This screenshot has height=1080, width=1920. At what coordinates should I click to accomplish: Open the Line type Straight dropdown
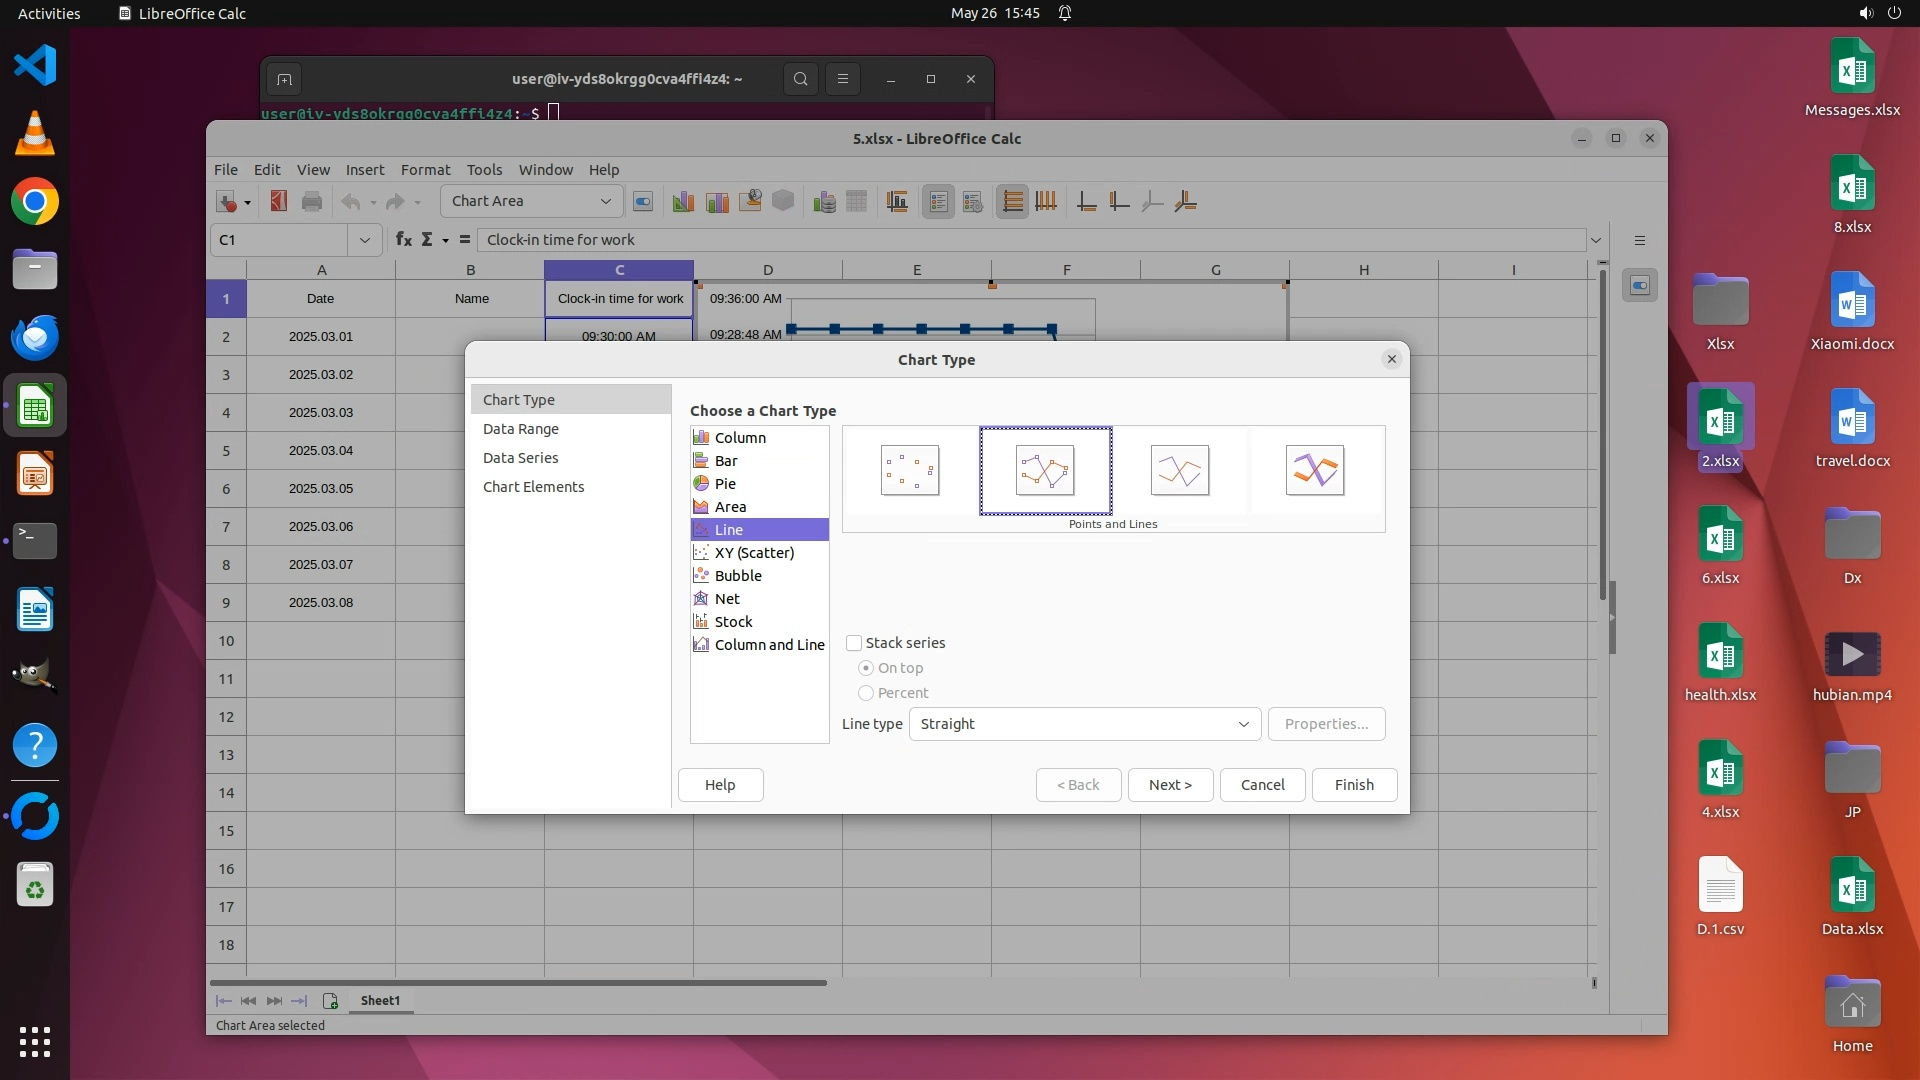[x=1084, y=724]
